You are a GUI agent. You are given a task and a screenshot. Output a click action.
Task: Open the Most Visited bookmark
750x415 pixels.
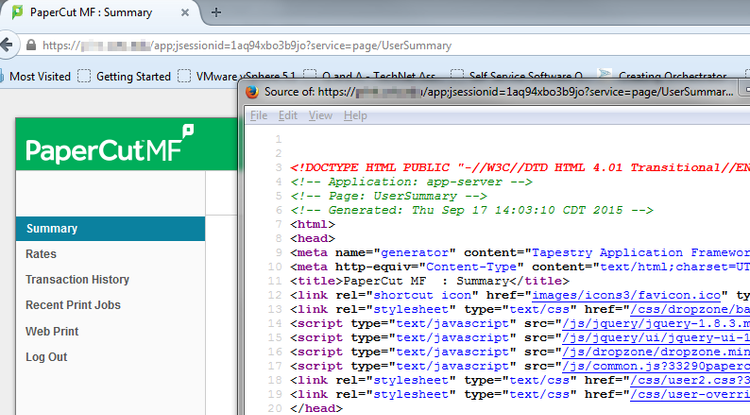click(36, 76)
